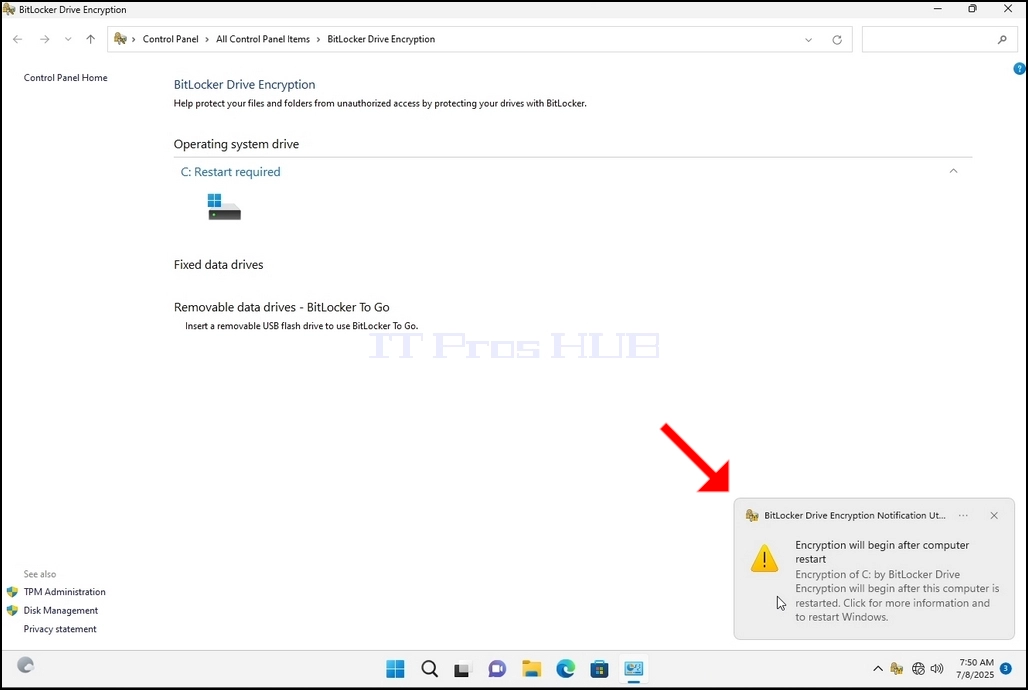Click the BitLocker icon in notification header
1028x690 pixels.
tap(752, 516)
